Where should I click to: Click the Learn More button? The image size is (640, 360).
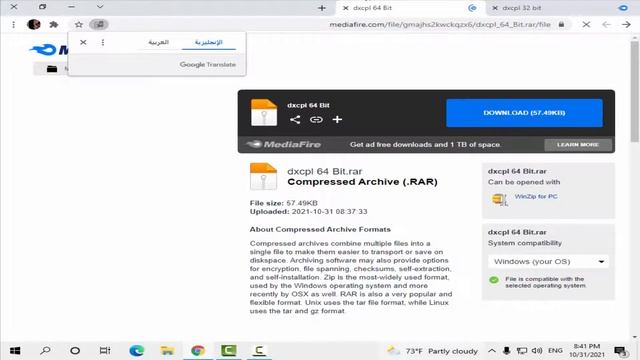[x=578, y=144]
